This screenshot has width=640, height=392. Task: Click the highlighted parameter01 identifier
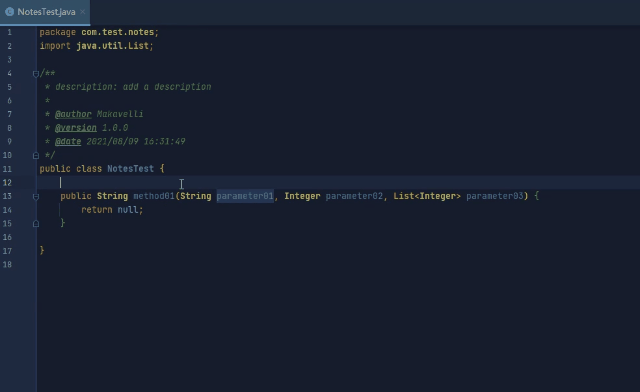(245, 196)
